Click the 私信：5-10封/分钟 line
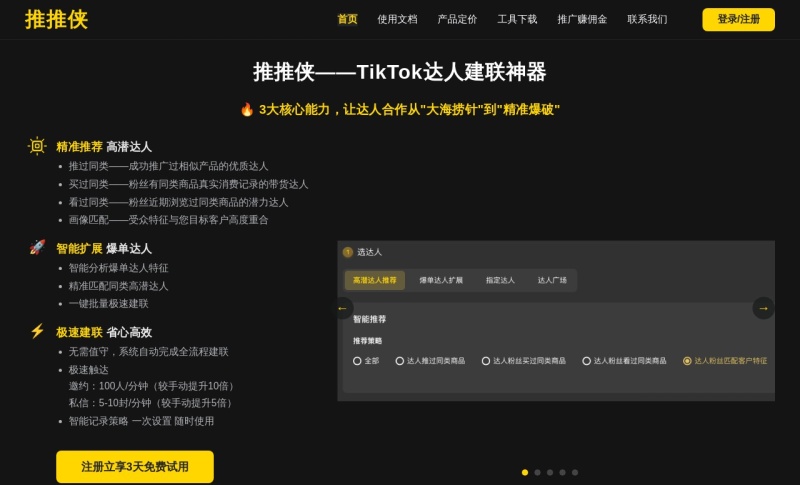This screenshot has height=485, width=800. point(151,403)
